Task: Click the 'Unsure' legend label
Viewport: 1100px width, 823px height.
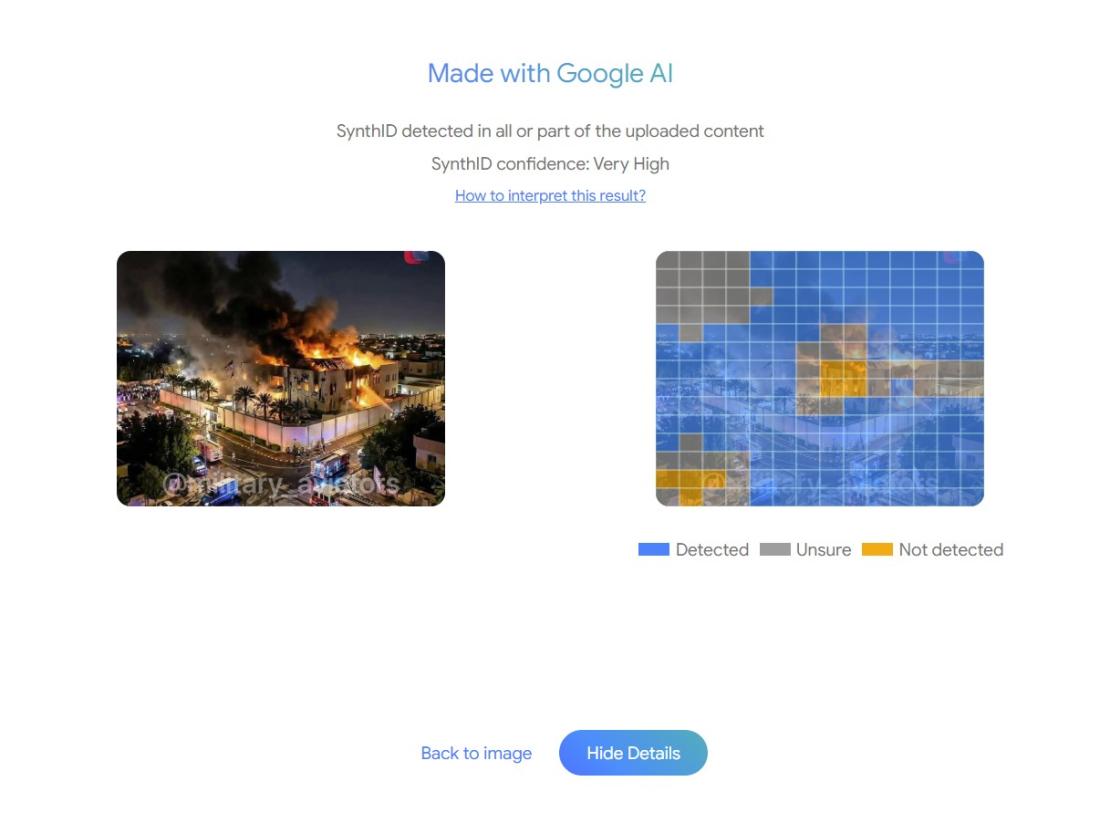Action: (x=823, y=549)
